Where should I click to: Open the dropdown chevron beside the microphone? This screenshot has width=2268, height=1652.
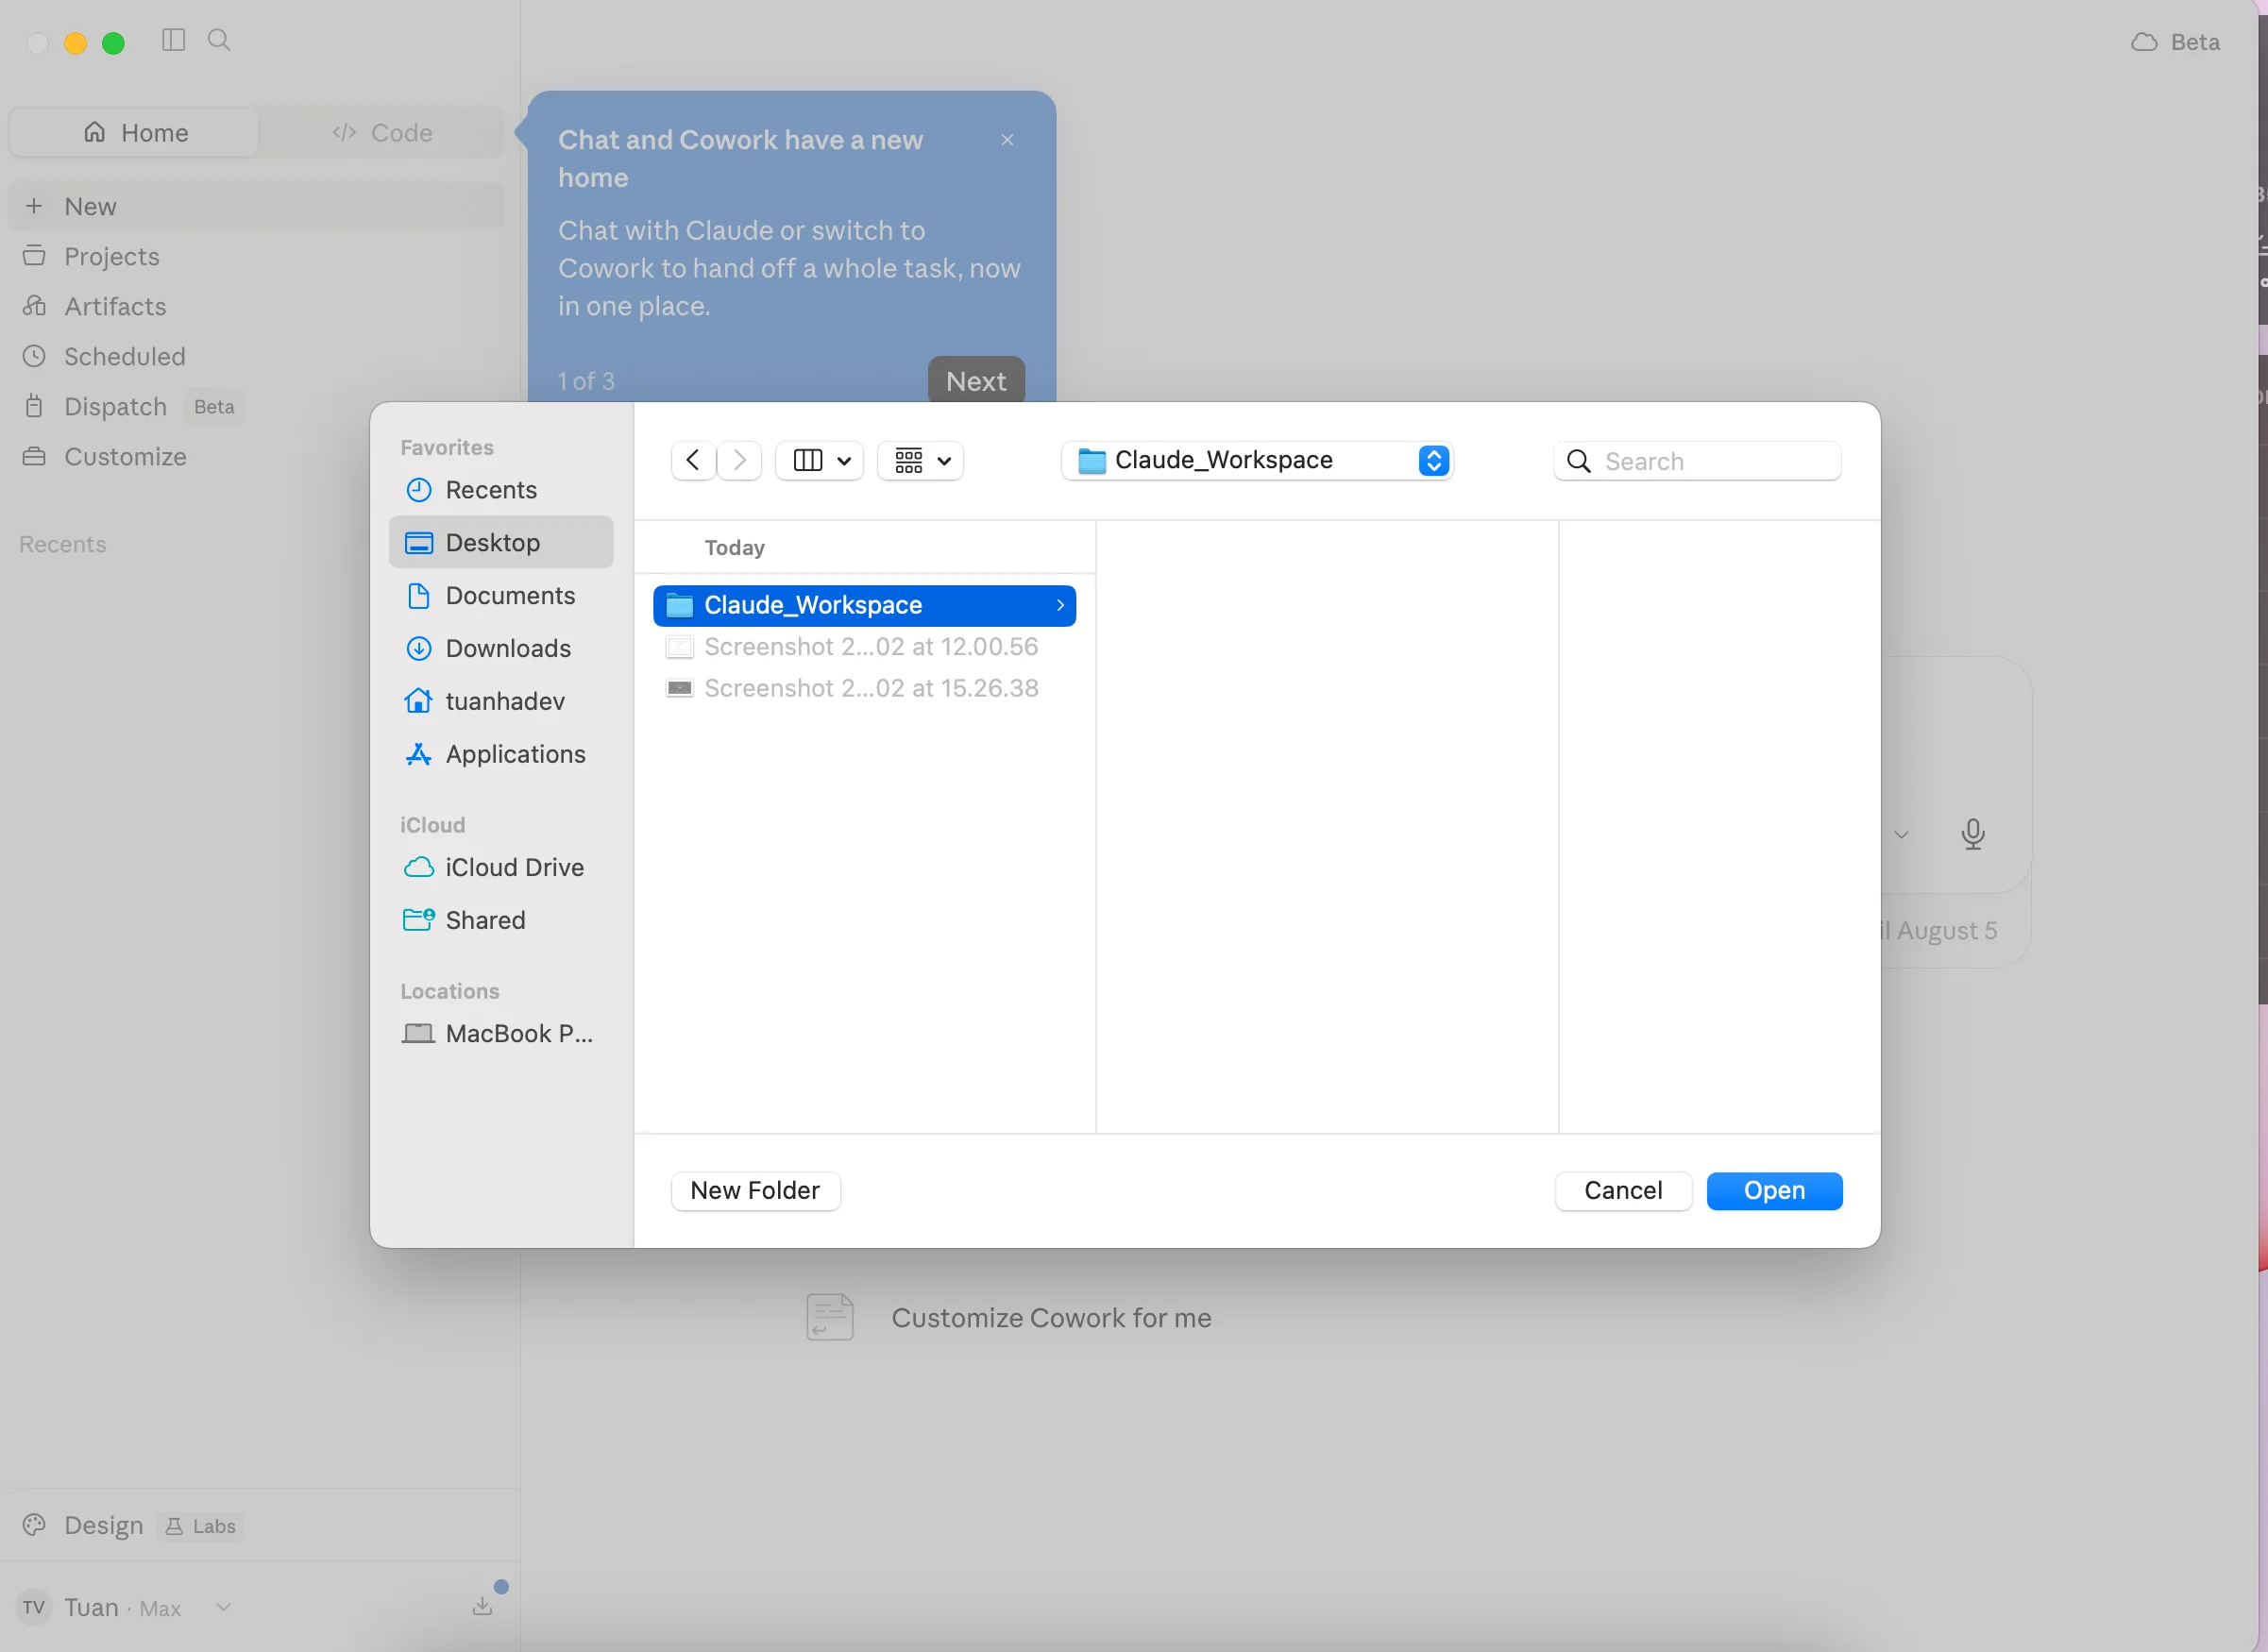tap(1901, 834)
